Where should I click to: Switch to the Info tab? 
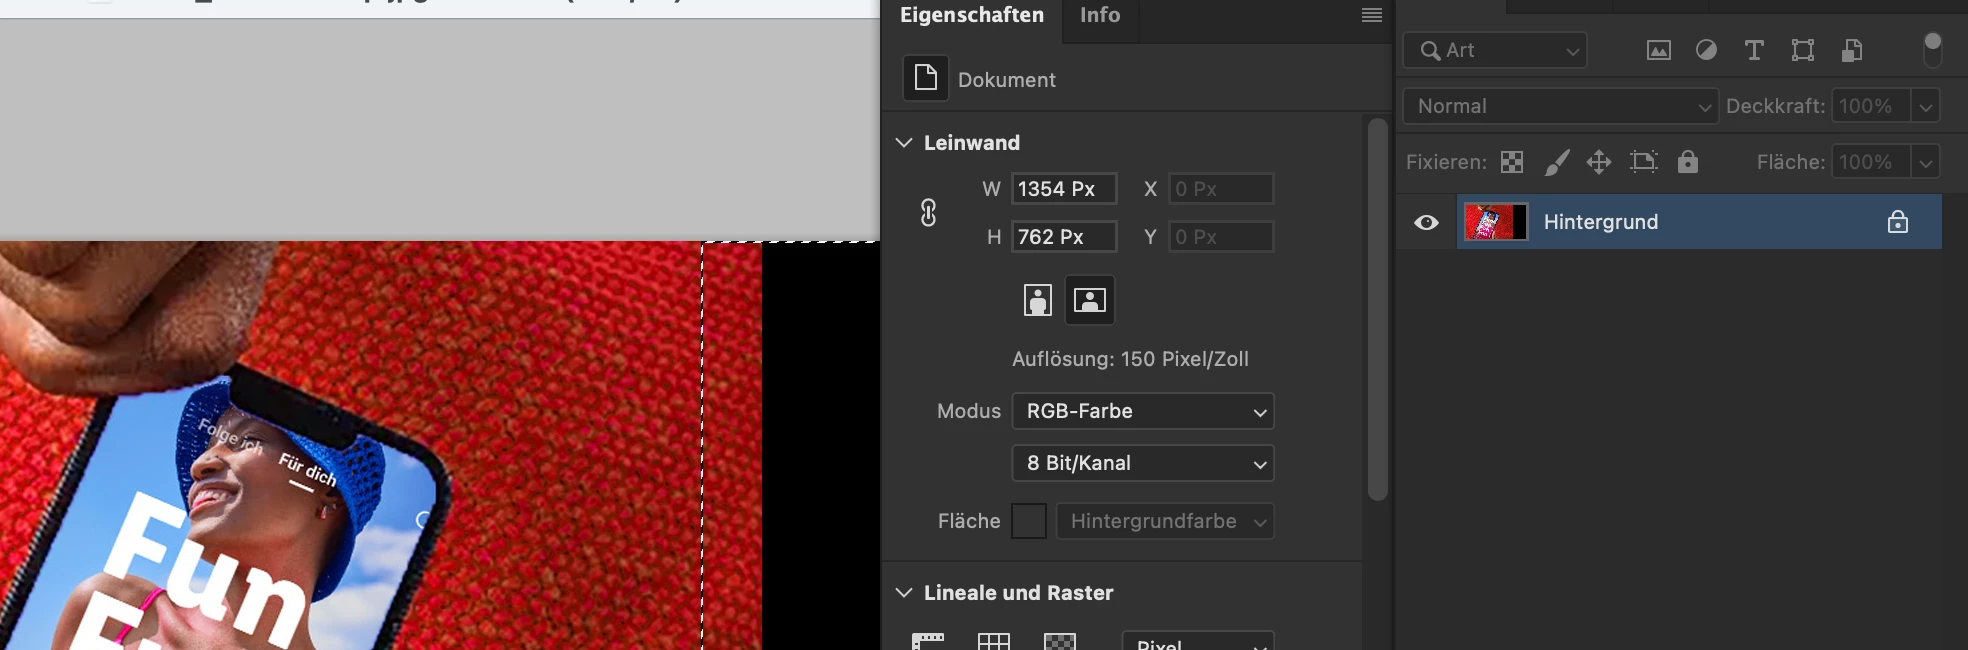click(x=1100, y=15)
